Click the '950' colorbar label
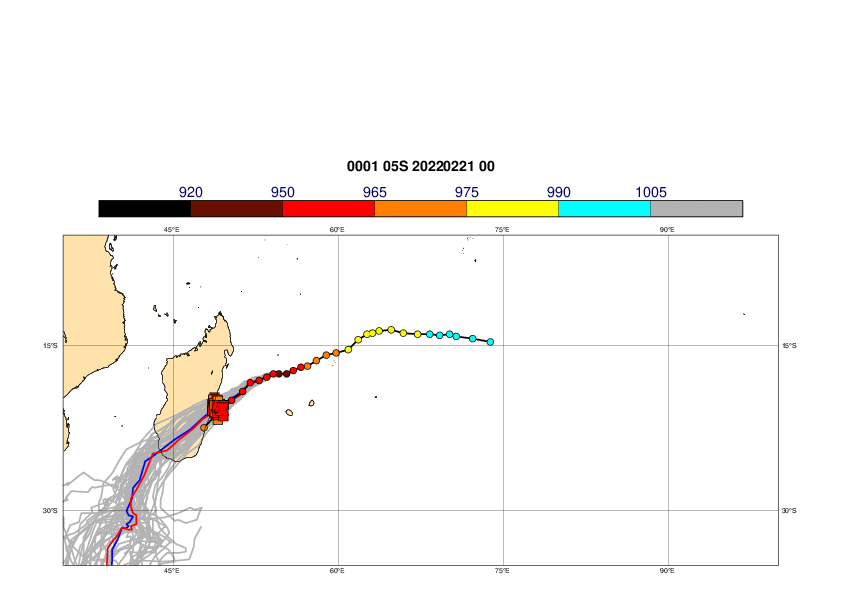The image size is (842, 596). pyautogui.click(x=282, y=192)
